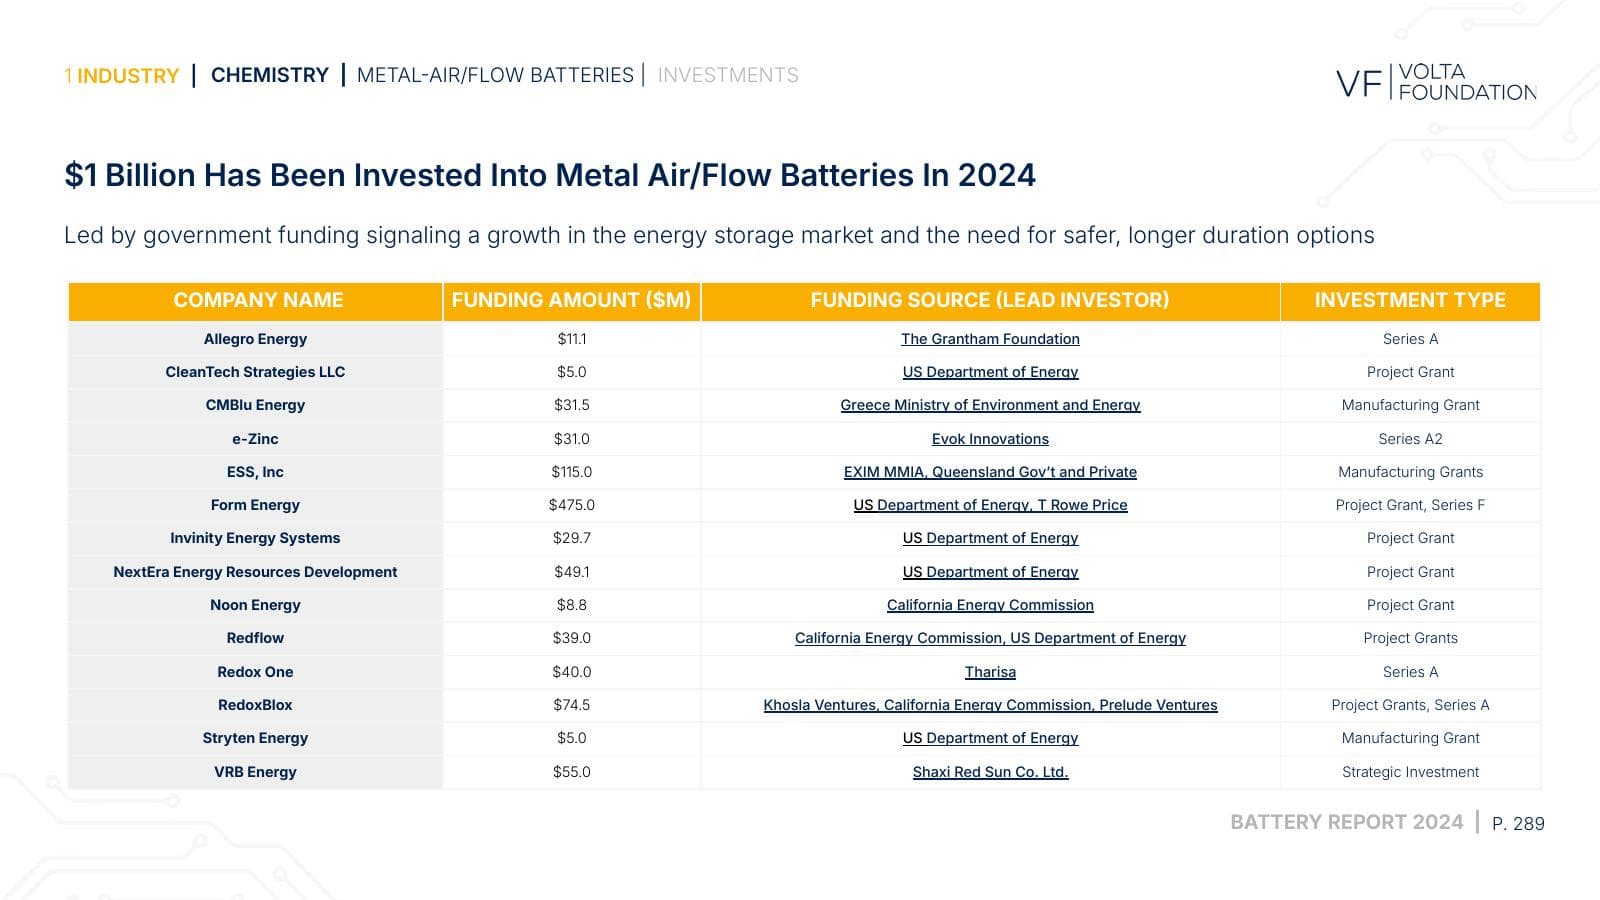Screen dimensions: 1600x900
Task: Click the Series A2 investment type
Action: pyautogui.click(x=1410, y=439)
